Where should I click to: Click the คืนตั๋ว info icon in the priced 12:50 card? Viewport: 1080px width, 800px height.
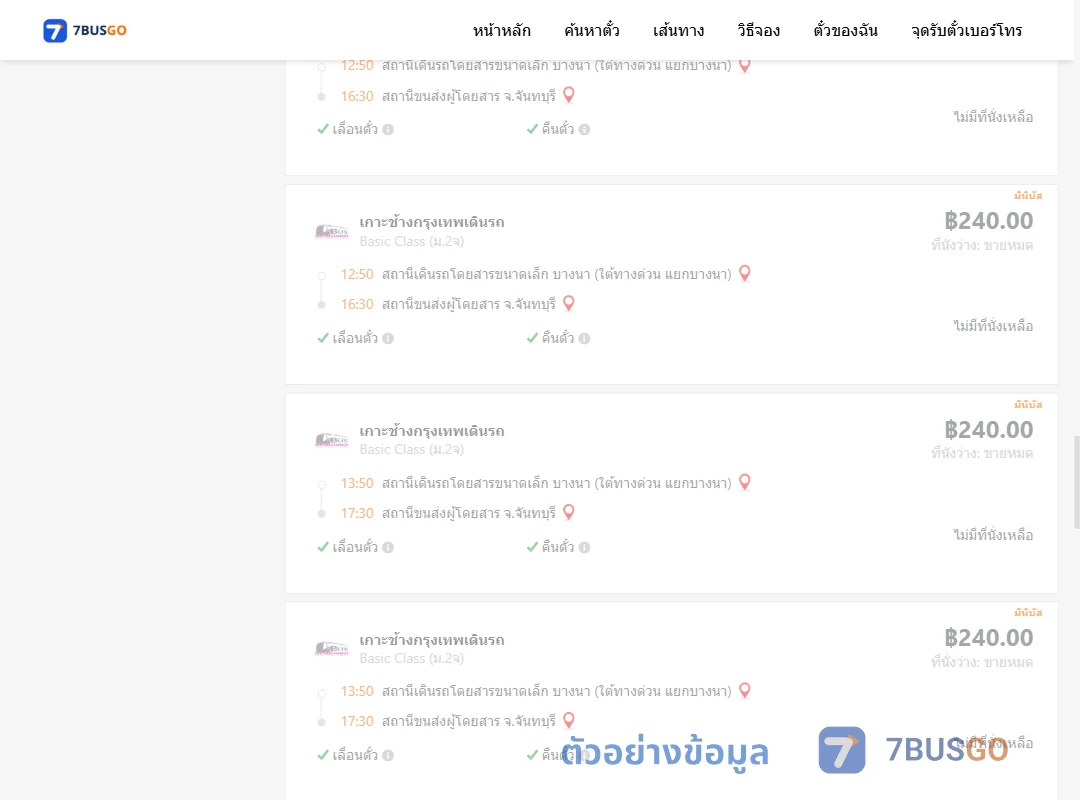point(584,338)
